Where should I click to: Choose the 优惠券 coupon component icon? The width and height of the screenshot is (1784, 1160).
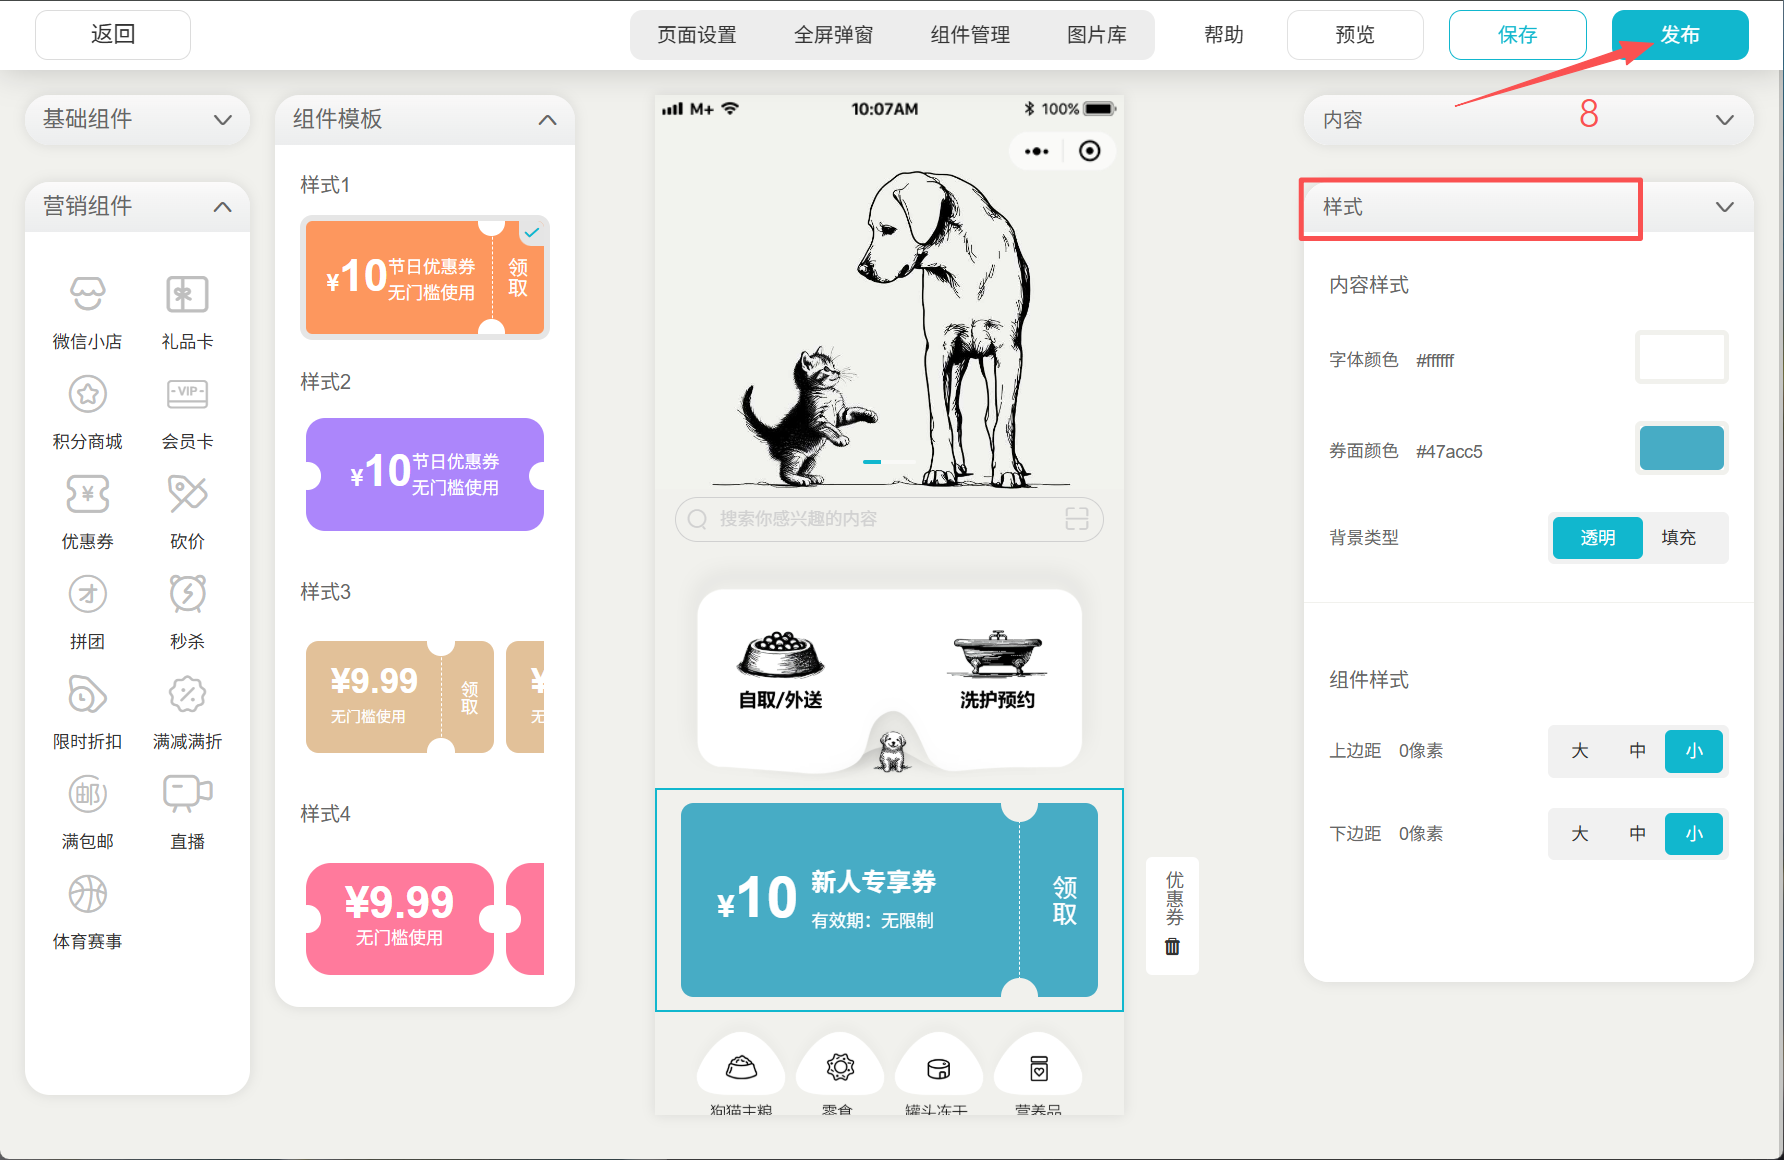(88, 495)
